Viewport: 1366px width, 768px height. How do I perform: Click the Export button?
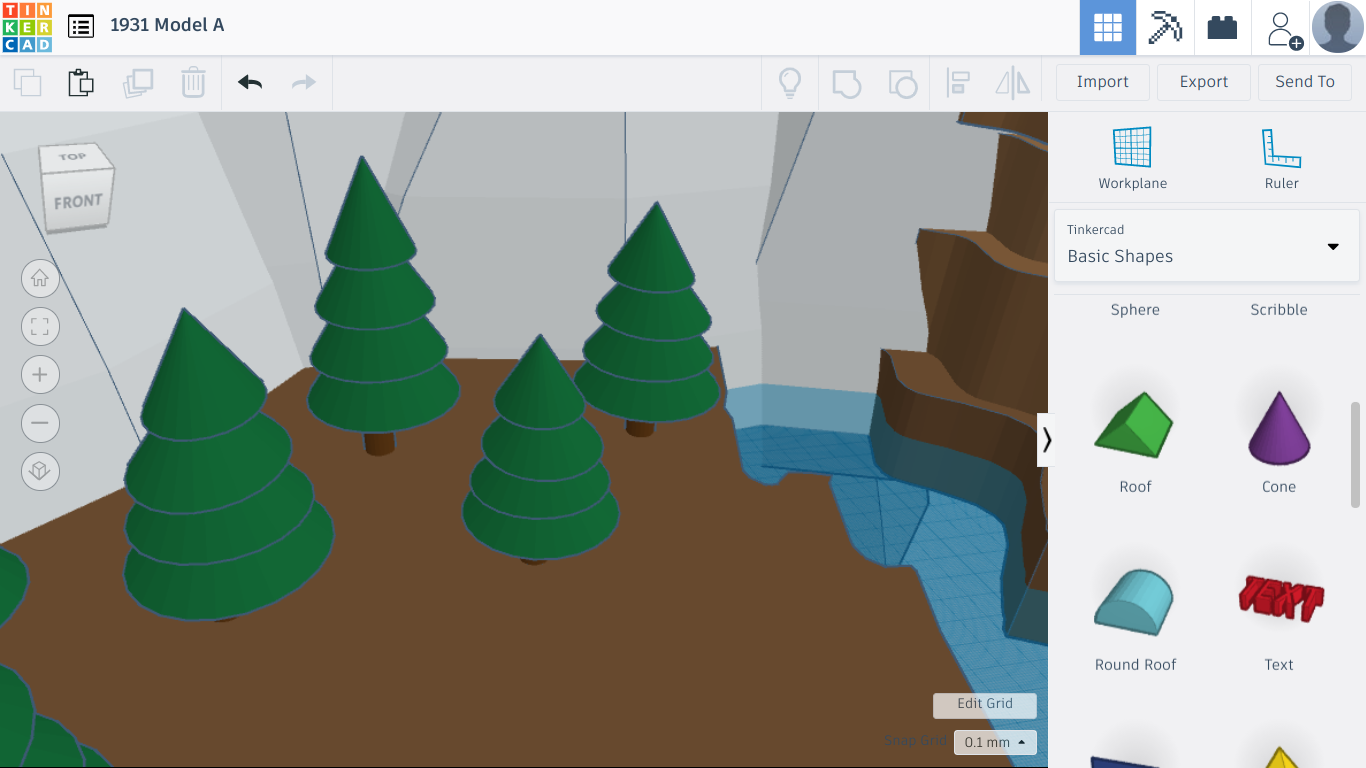[1204, 82]
